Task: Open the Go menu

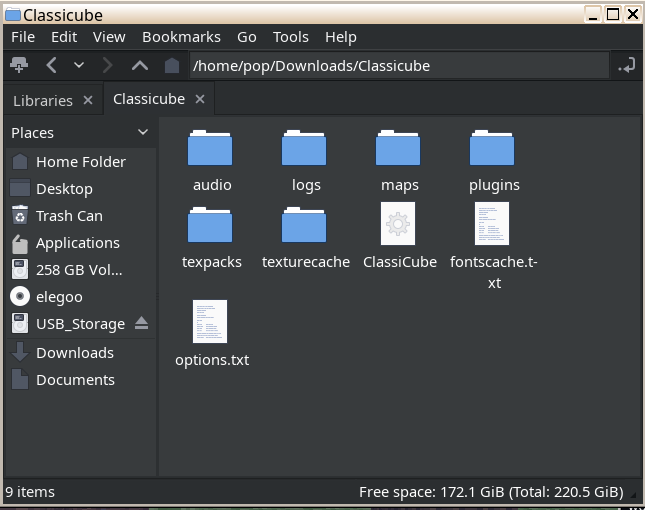Action: click(x=246, y=37)
